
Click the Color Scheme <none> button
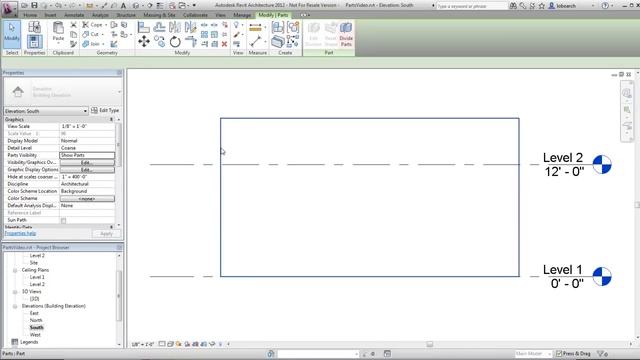click(x=87, y=198)
